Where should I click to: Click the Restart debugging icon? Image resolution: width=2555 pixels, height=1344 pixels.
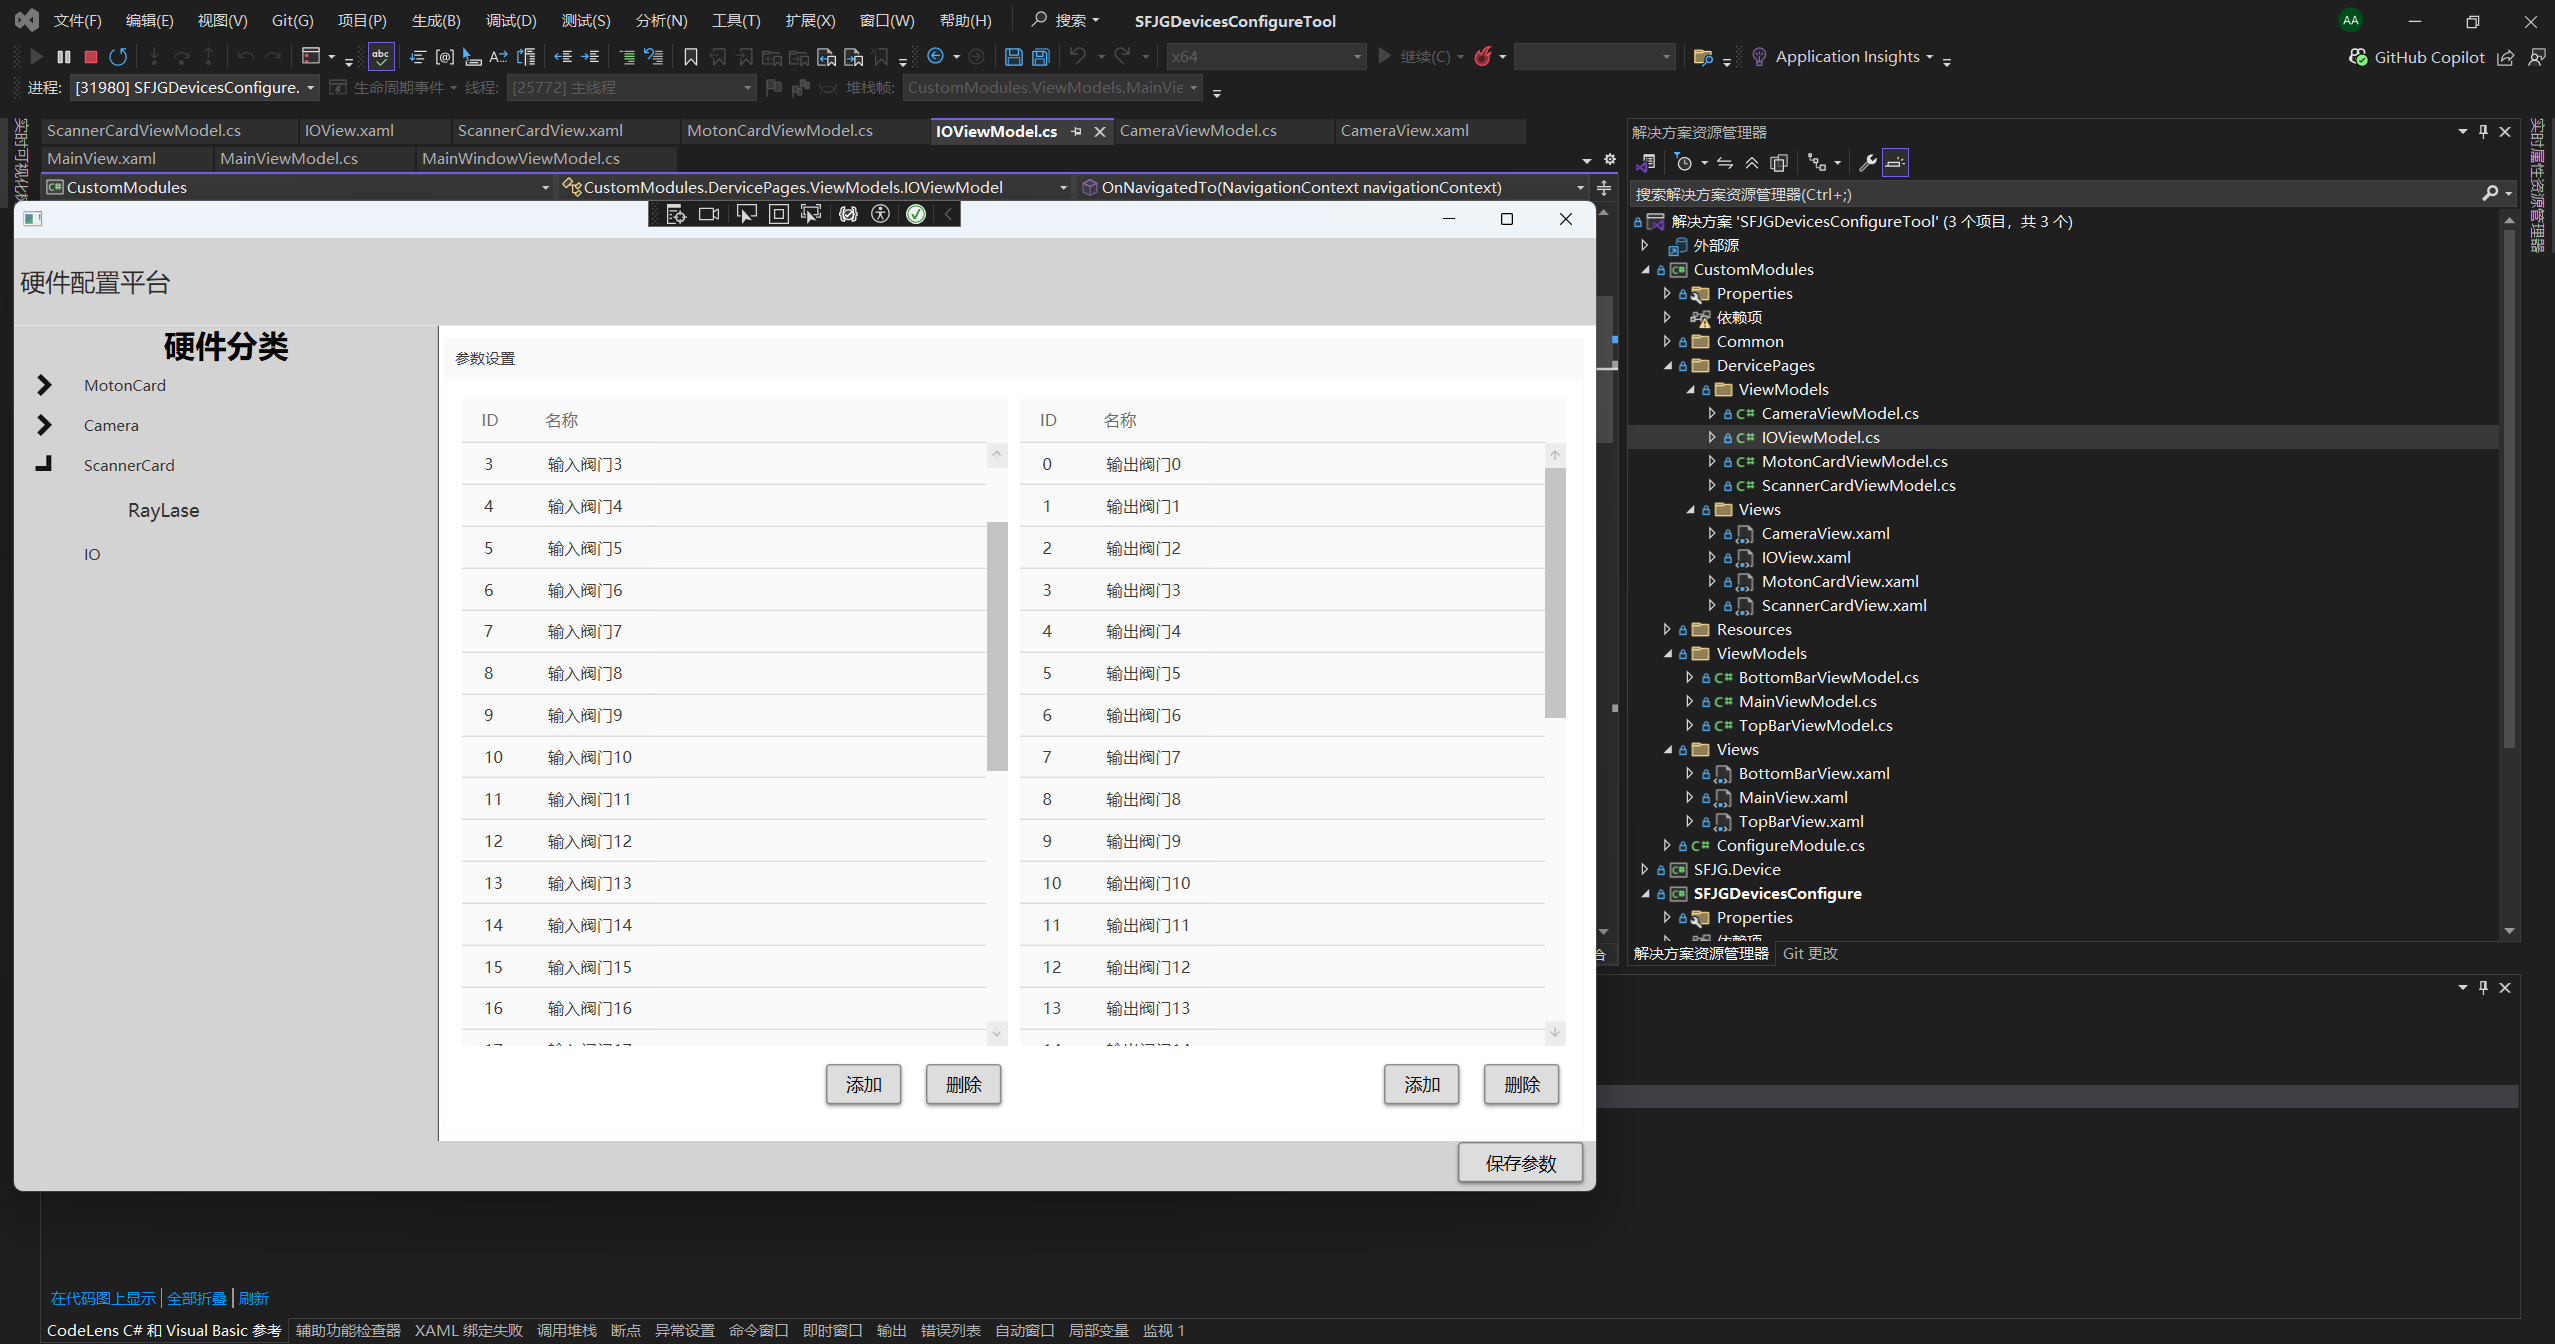pos(118,57)
